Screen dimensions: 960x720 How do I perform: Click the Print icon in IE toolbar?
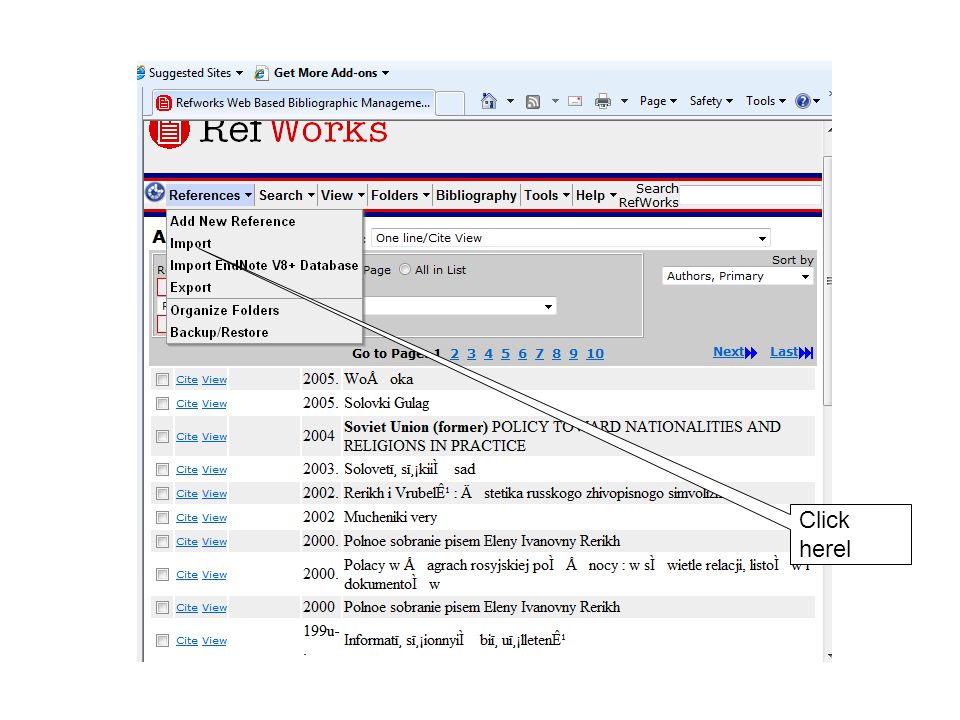click(603, 101)
